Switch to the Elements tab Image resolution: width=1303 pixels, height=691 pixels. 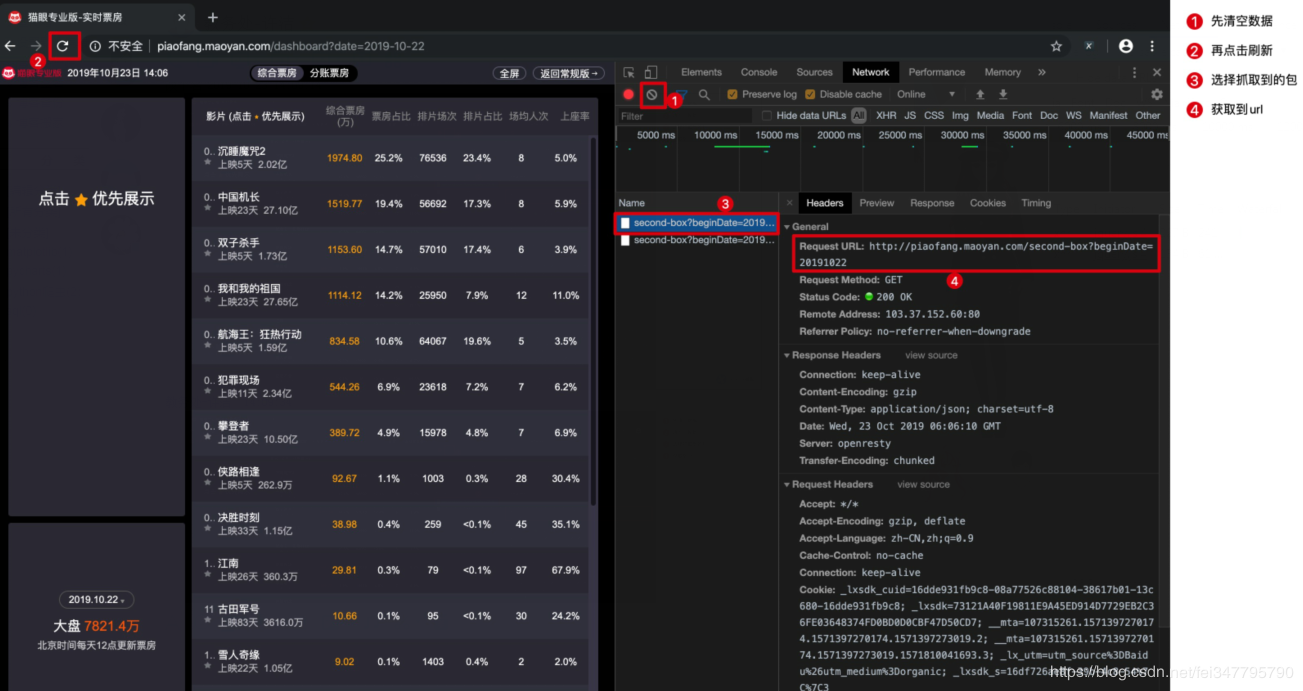click(x=701, y=72)
